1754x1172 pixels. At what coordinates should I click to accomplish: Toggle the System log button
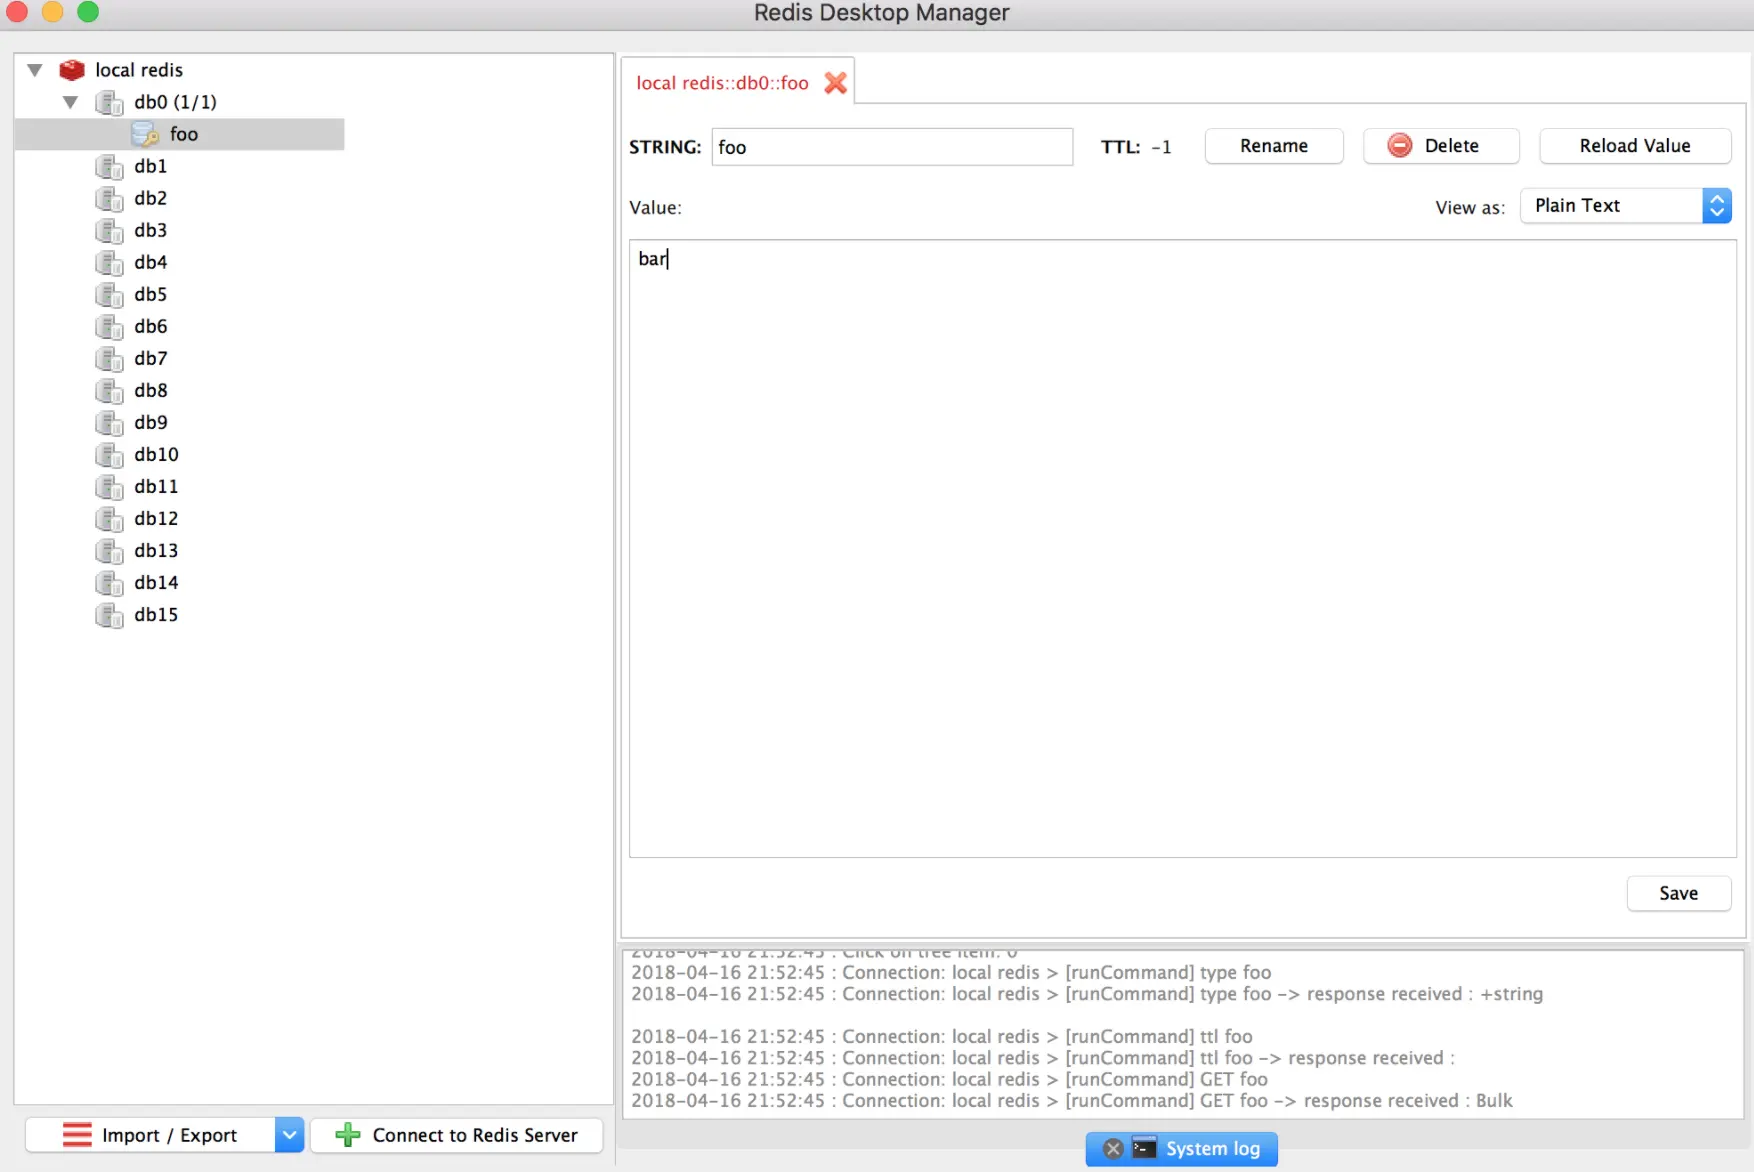tap(1182, 1149)
